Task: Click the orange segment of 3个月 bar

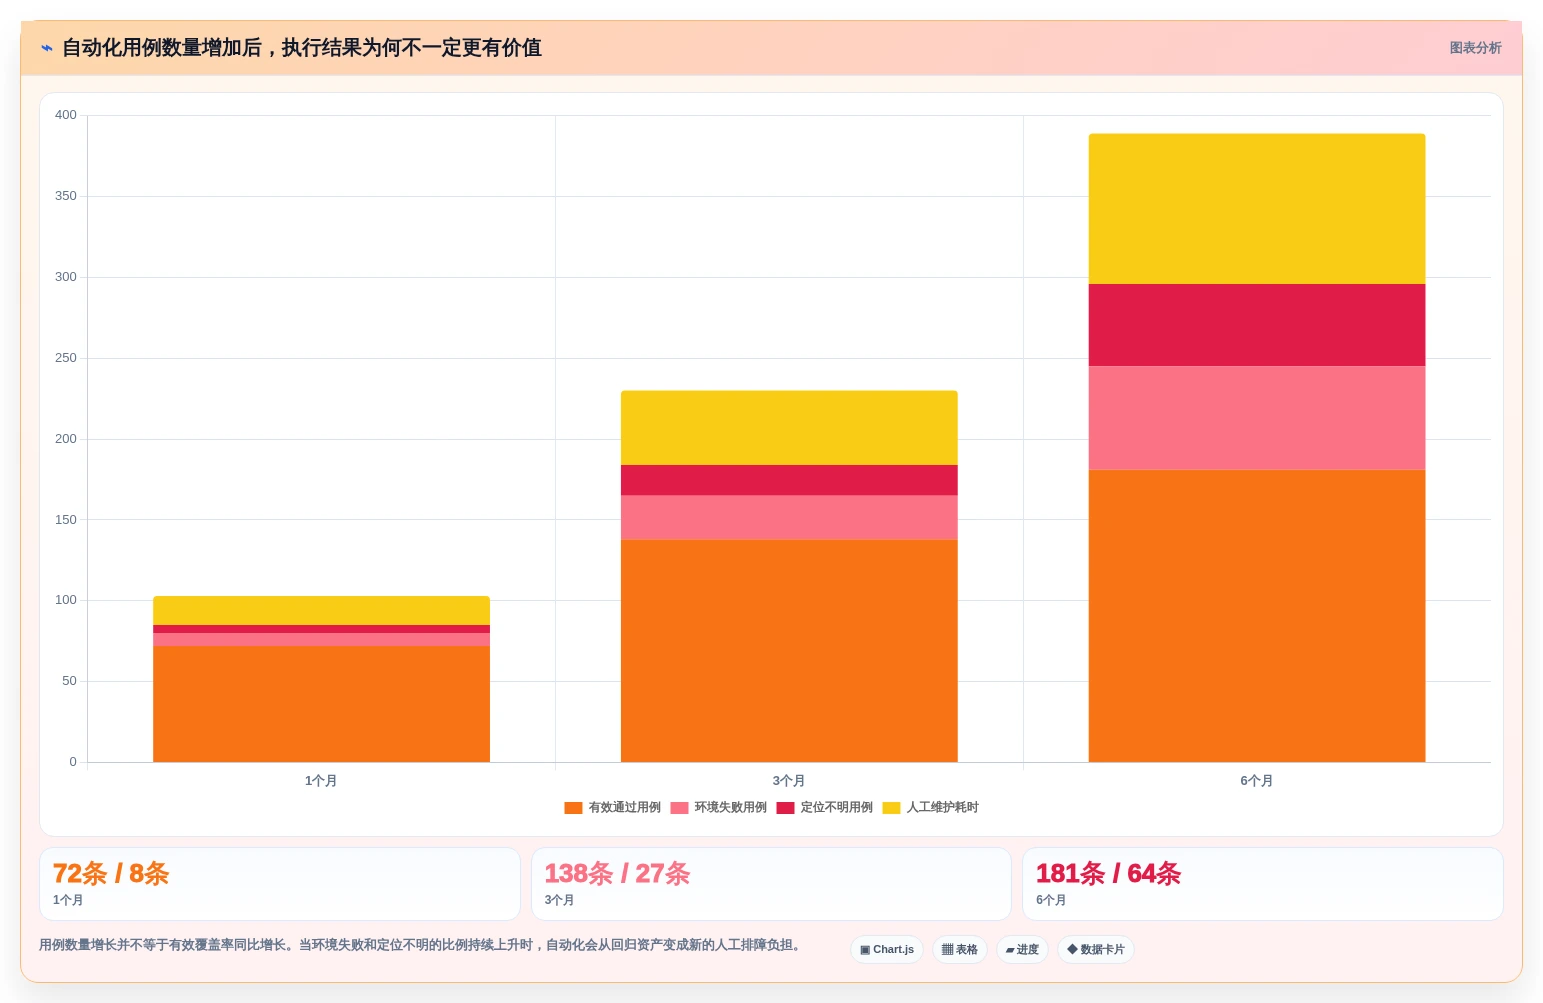Action: point(789,651)
